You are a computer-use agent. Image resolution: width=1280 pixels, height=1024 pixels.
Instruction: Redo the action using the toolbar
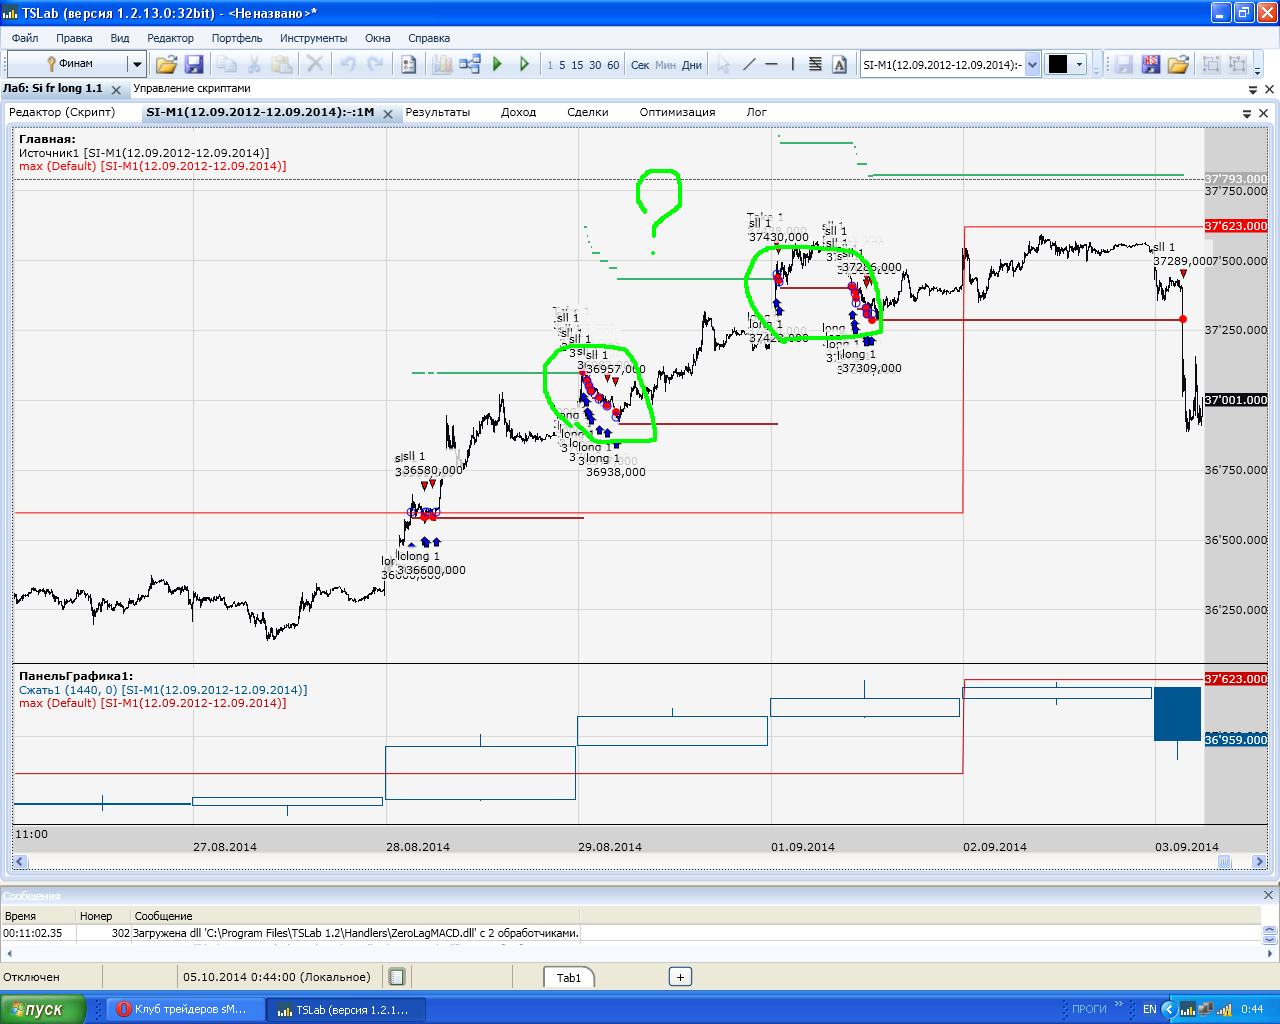(376, 64)
